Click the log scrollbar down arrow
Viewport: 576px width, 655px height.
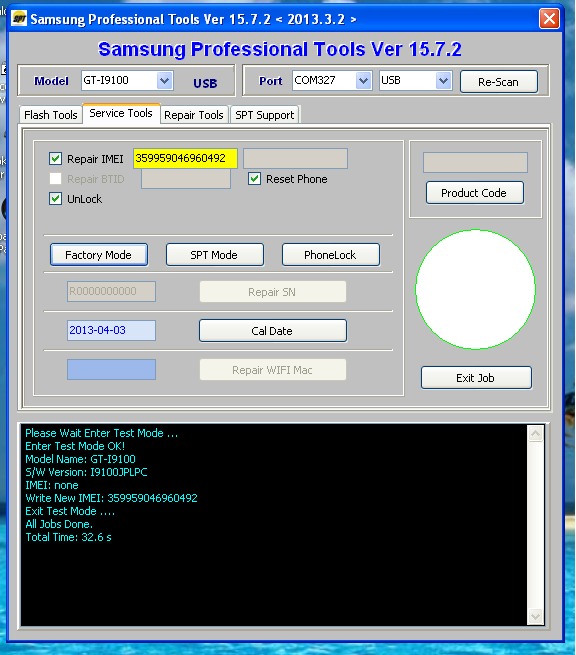[x=535, y=617]
